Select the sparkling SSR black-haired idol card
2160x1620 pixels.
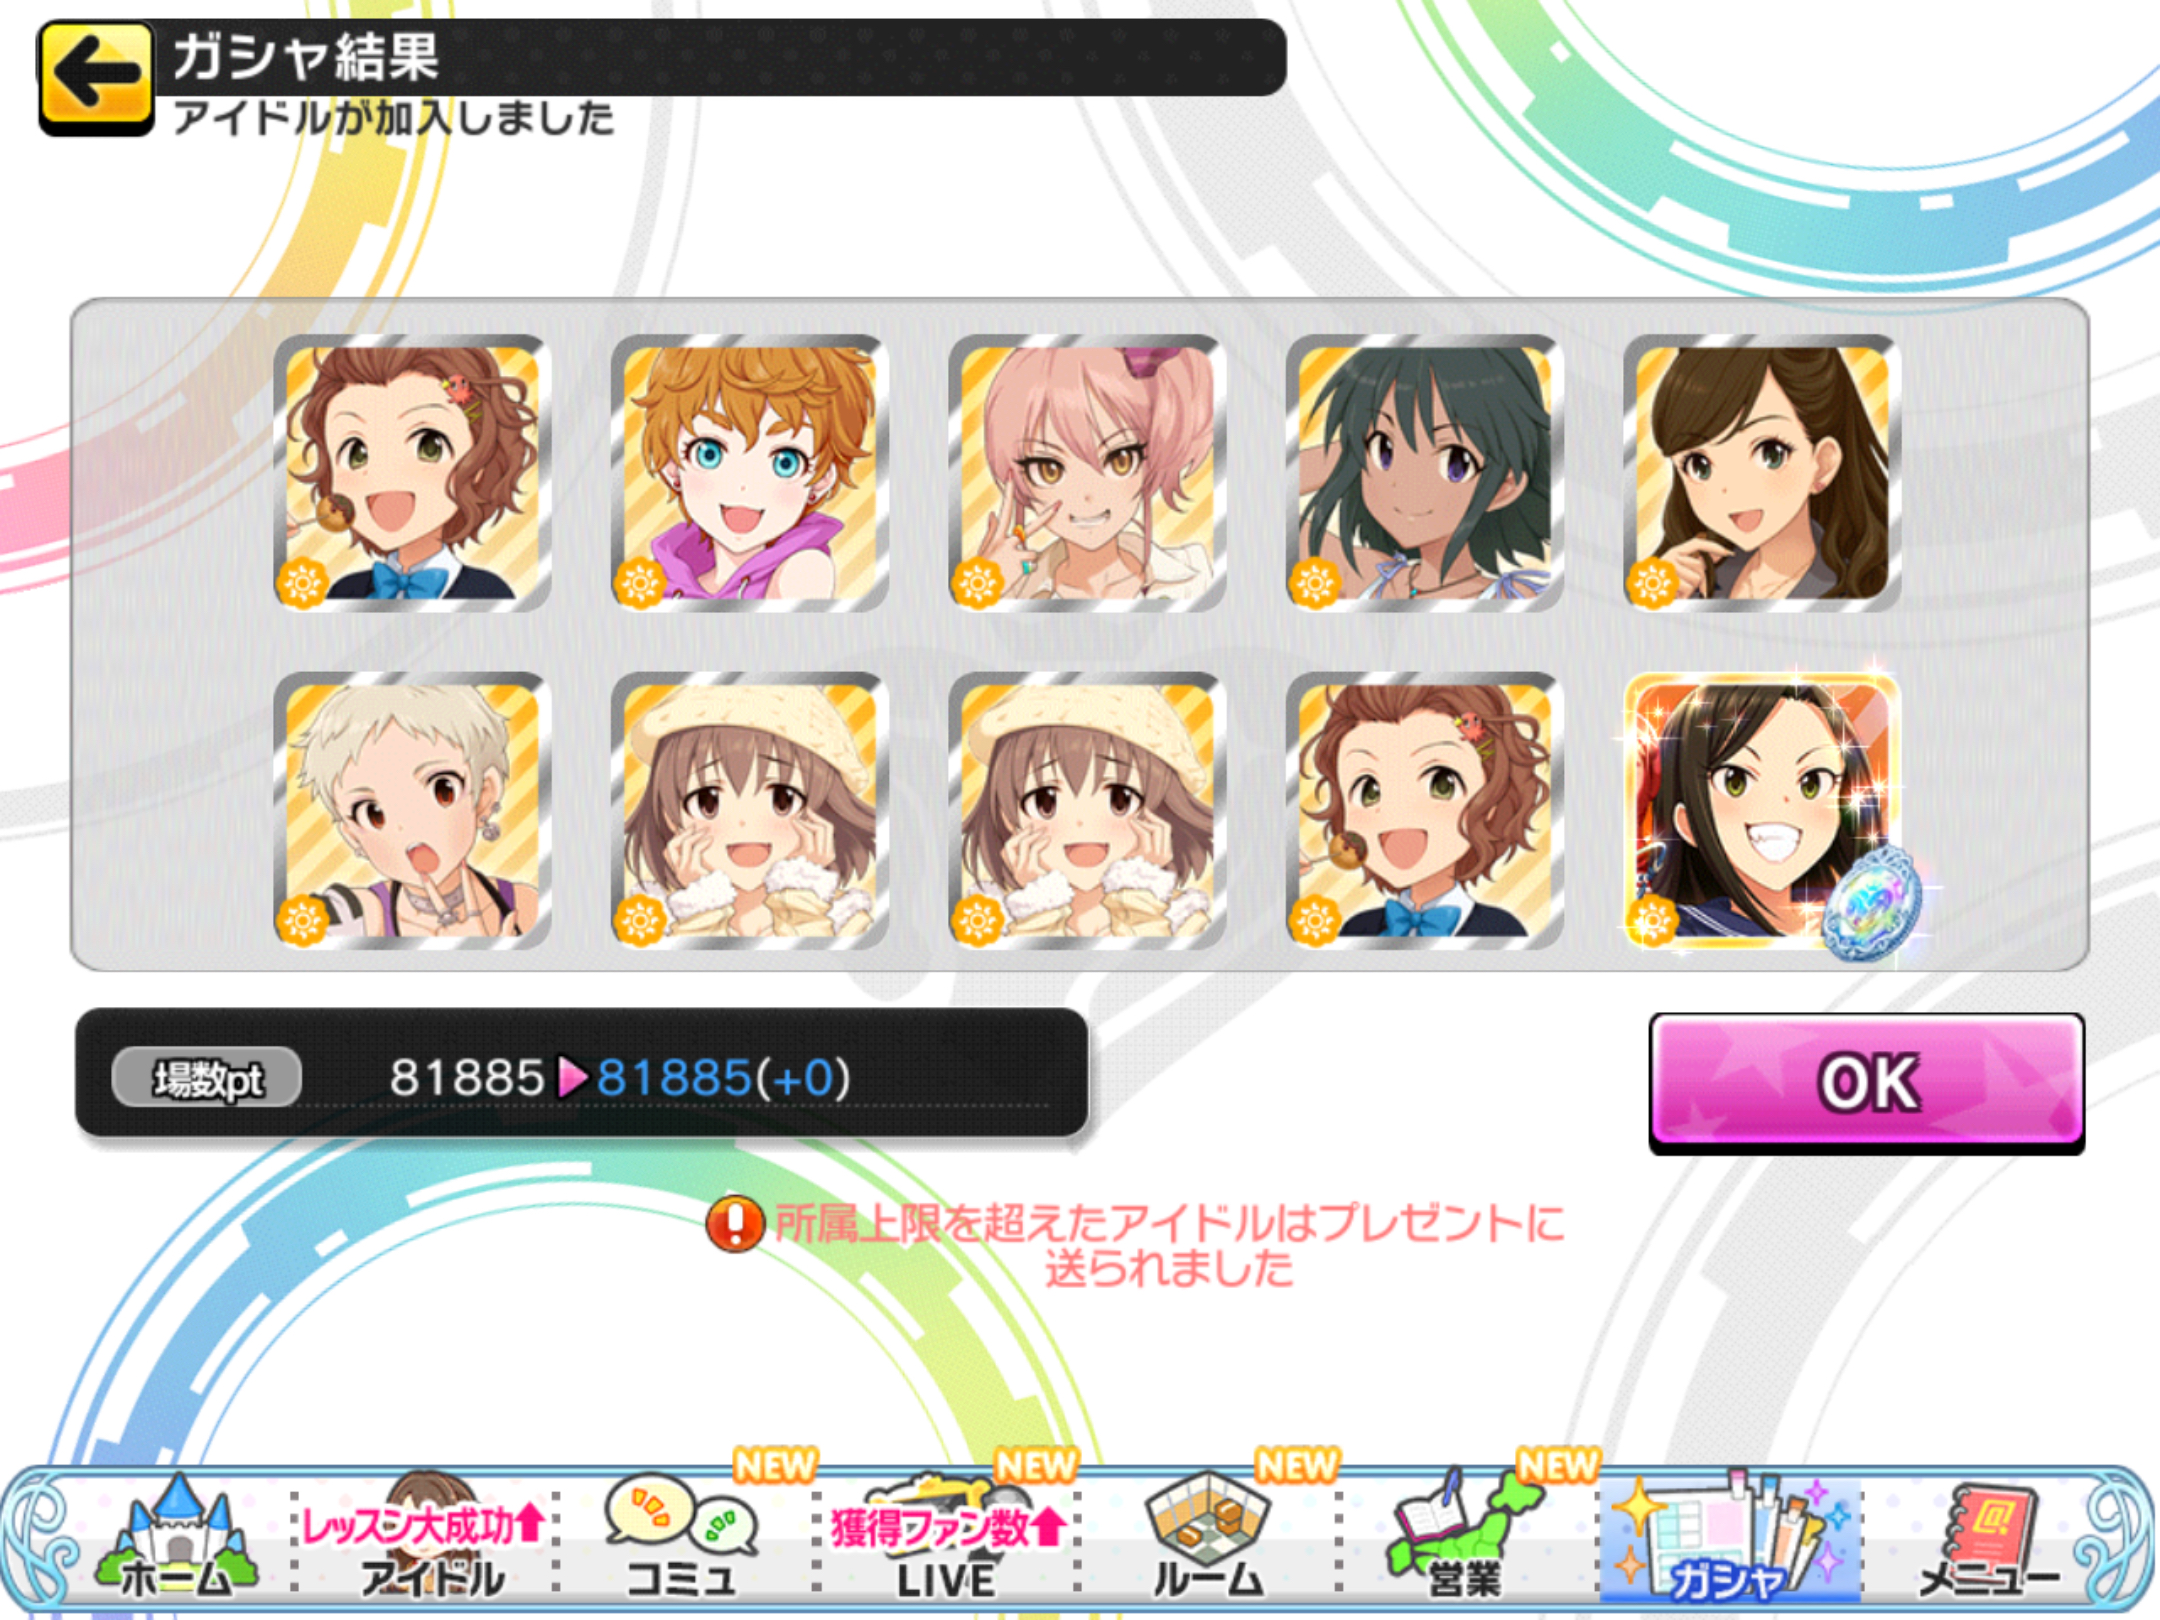pos(1762,810)
